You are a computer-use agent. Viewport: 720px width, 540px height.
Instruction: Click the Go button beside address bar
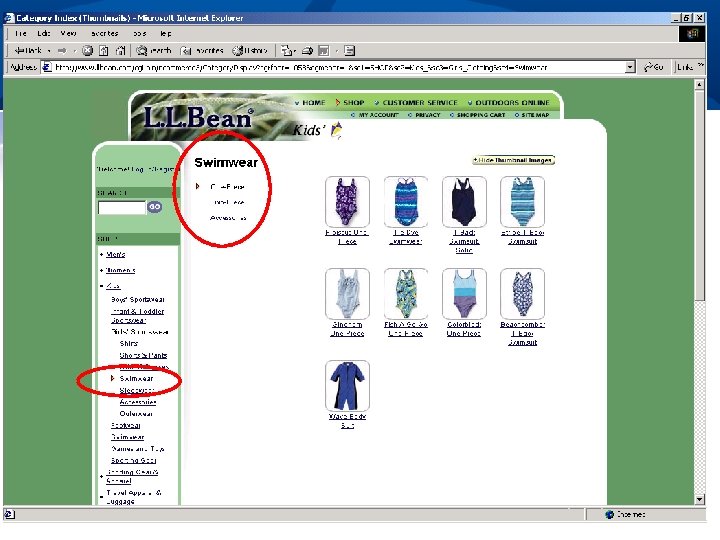(x=654, y=67)
